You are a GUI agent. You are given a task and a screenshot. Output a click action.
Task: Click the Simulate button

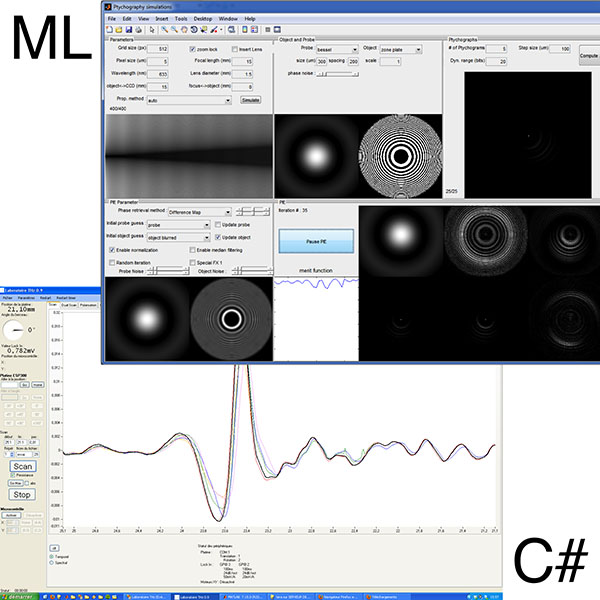pos(251,100)
